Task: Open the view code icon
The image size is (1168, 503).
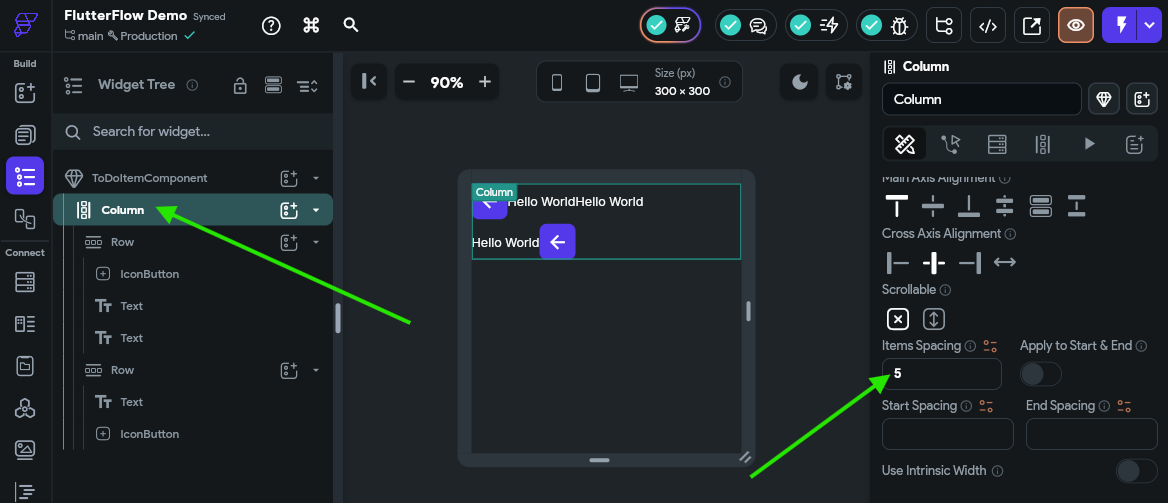Action: 988,25
